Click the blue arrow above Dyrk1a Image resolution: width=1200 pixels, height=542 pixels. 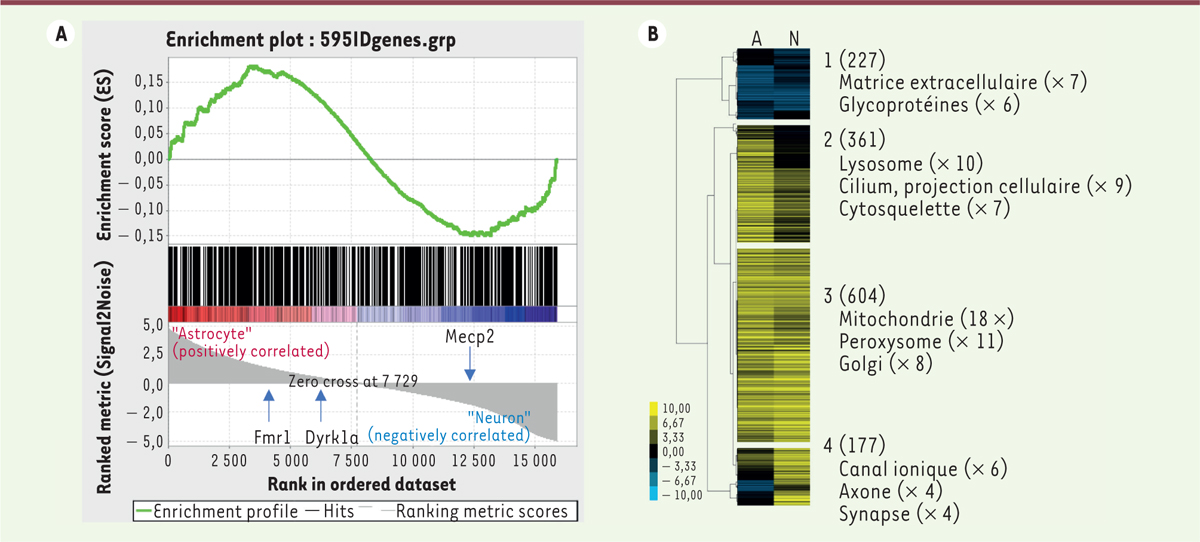(x=321, y=405)
